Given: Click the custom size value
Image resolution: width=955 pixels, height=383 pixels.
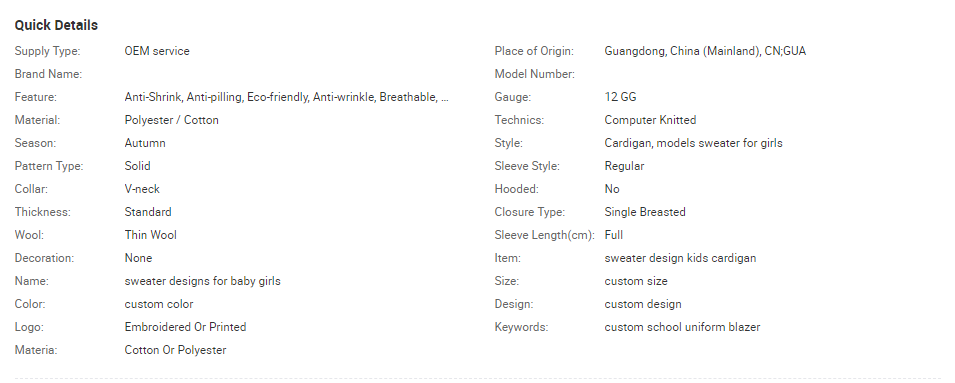Looking at the screenshot, I should coord(636,281).
